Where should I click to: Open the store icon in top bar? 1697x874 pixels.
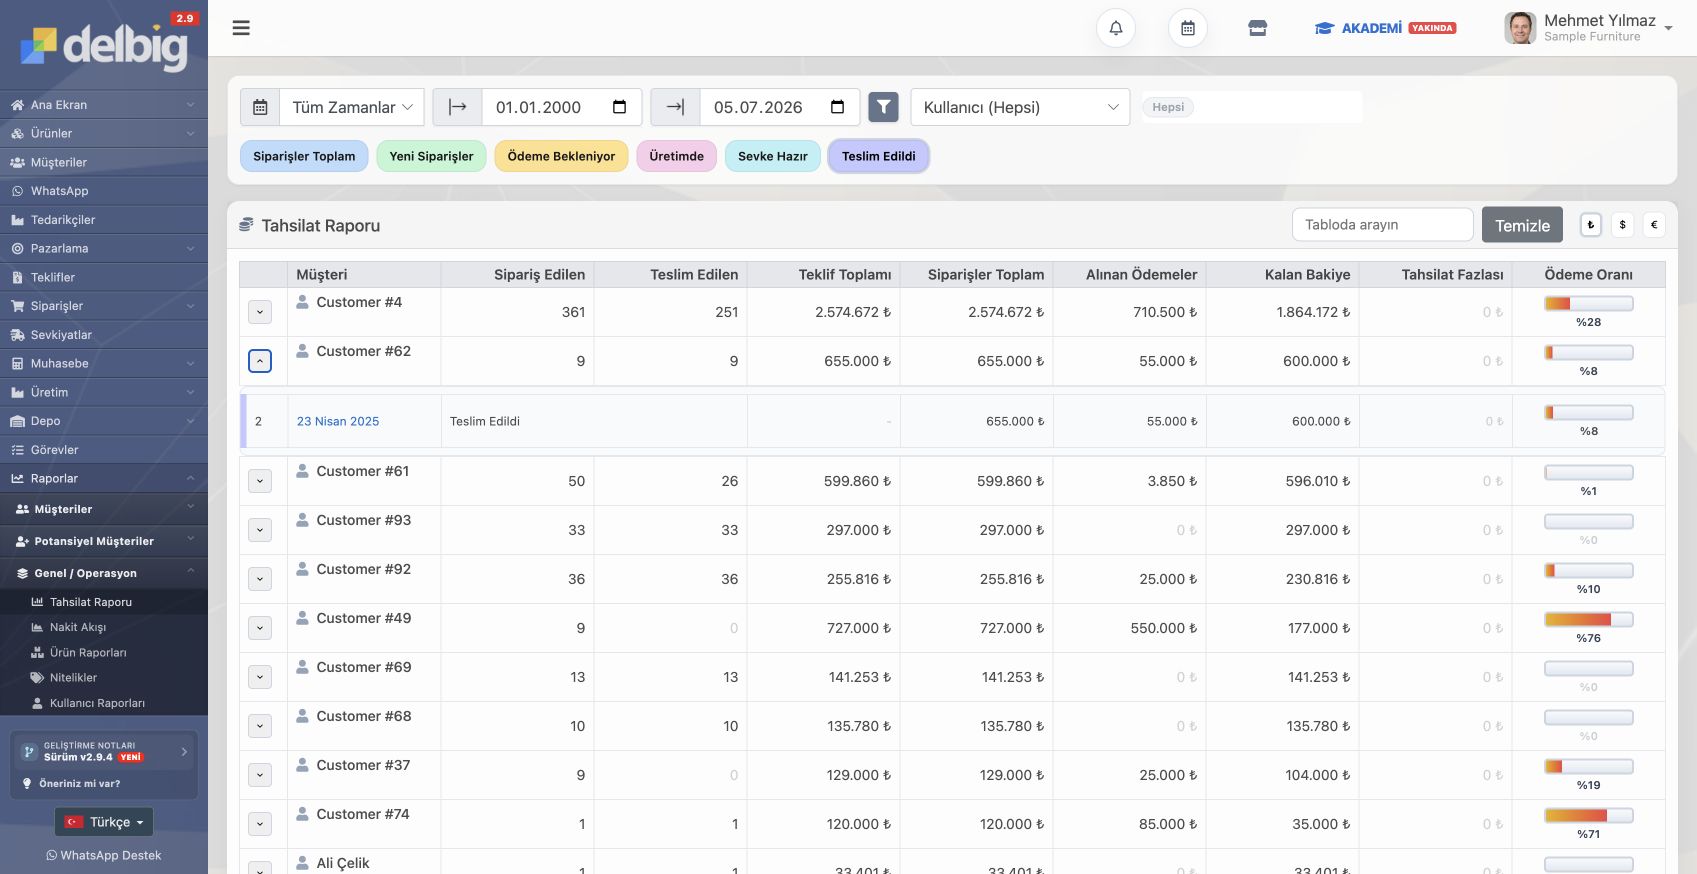click(1258, 28)
